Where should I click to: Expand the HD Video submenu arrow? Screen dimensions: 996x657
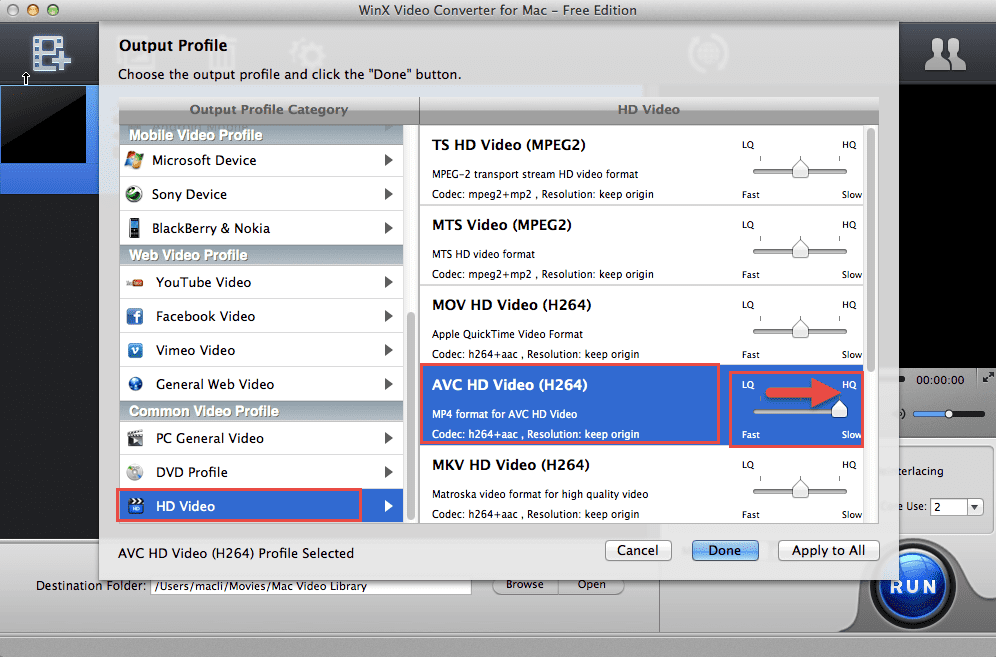[389, 506]
